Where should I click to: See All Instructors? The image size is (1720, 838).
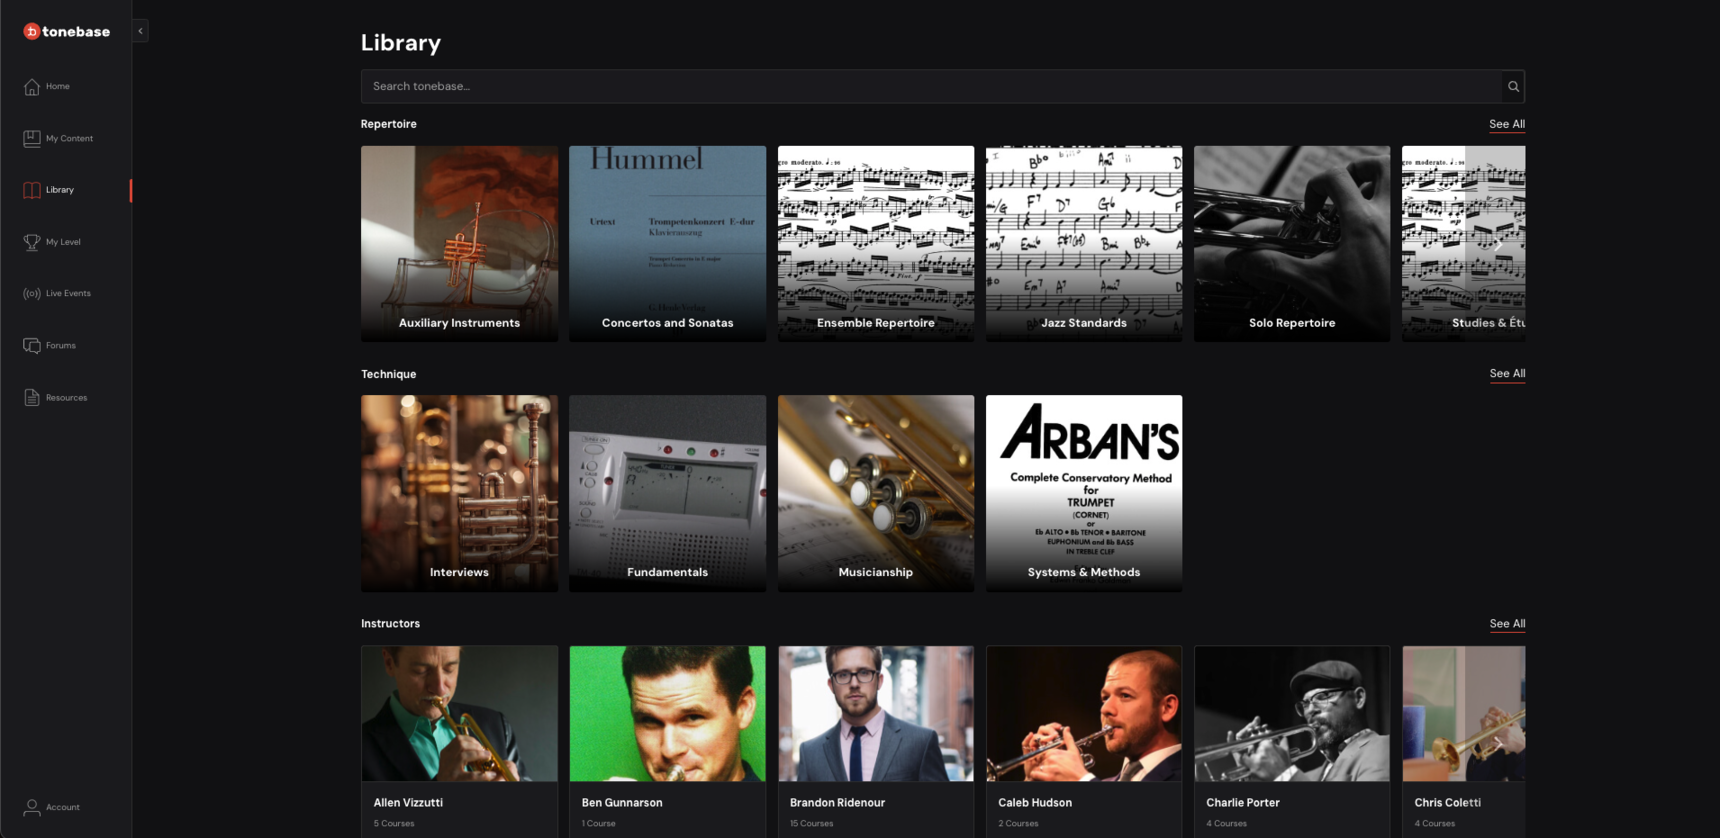1507,624
